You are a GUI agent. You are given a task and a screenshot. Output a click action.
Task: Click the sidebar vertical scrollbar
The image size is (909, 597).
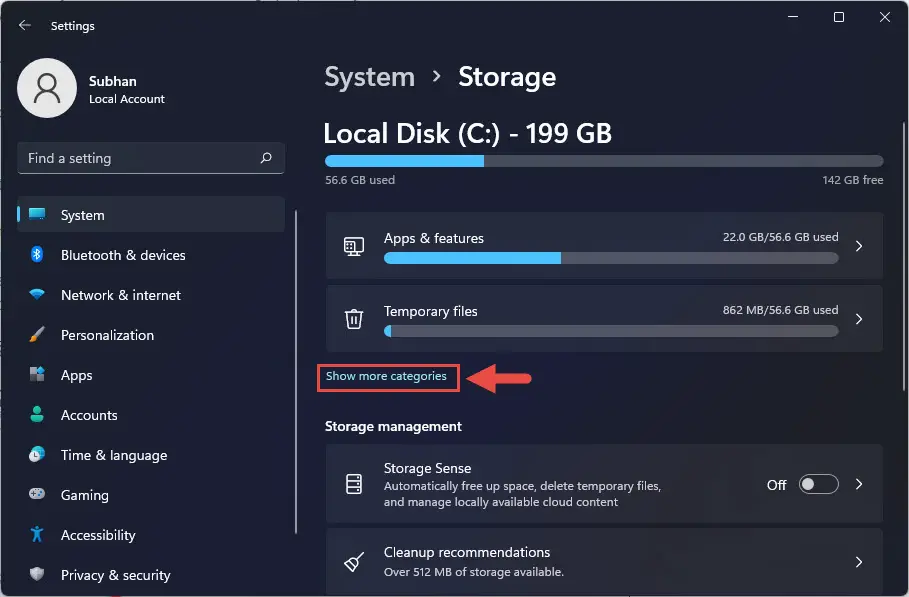pyautogui.click(x=296, y=372)
